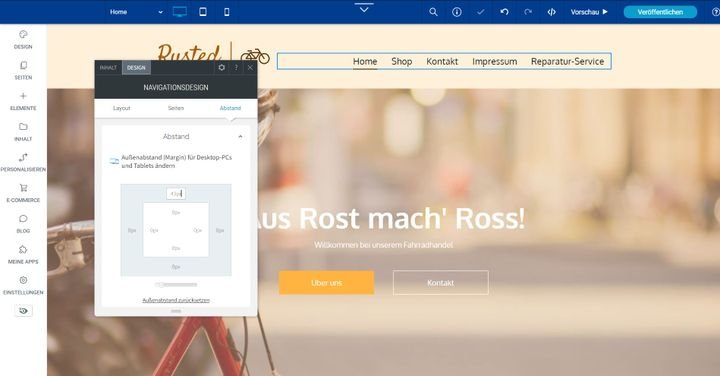This screenshot has width=720, height=376.
Task: Open panel settings gear icon
Action: click(221, 67)
